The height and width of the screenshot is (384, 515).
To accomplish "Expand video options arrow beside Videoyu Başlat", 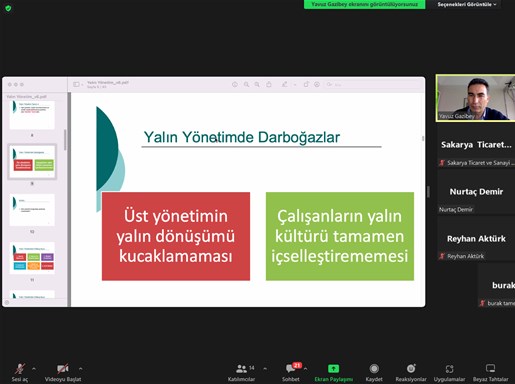I will 80,369.
